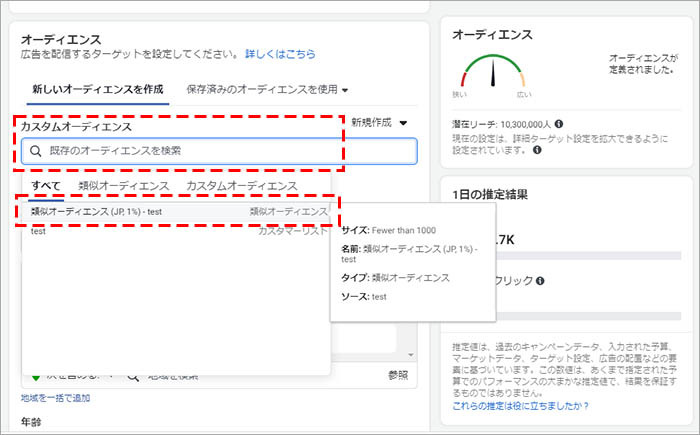The width and height of the screenshot is (700, 435).
Task: Click the search magnifier icon in audience field
Action: pos(36,151)
